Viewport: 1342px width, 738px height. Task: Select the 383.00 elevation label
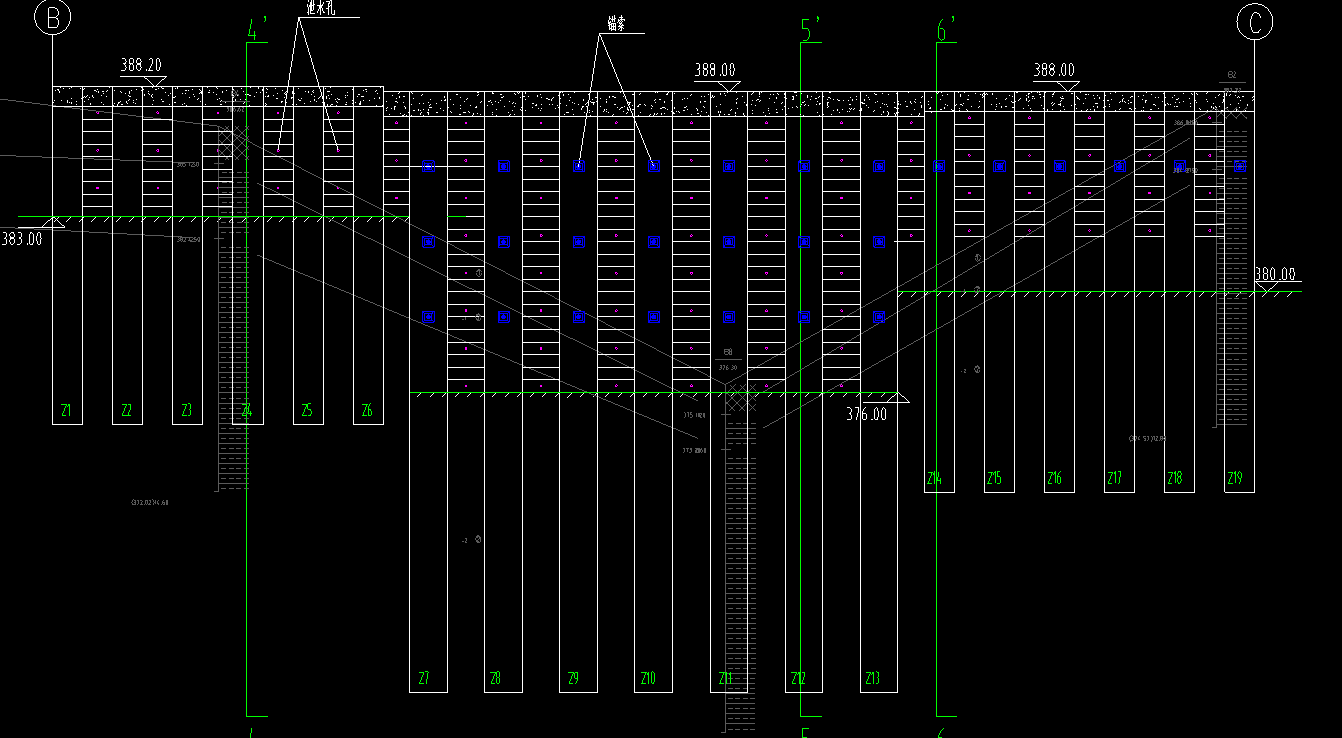pos(21,239)
